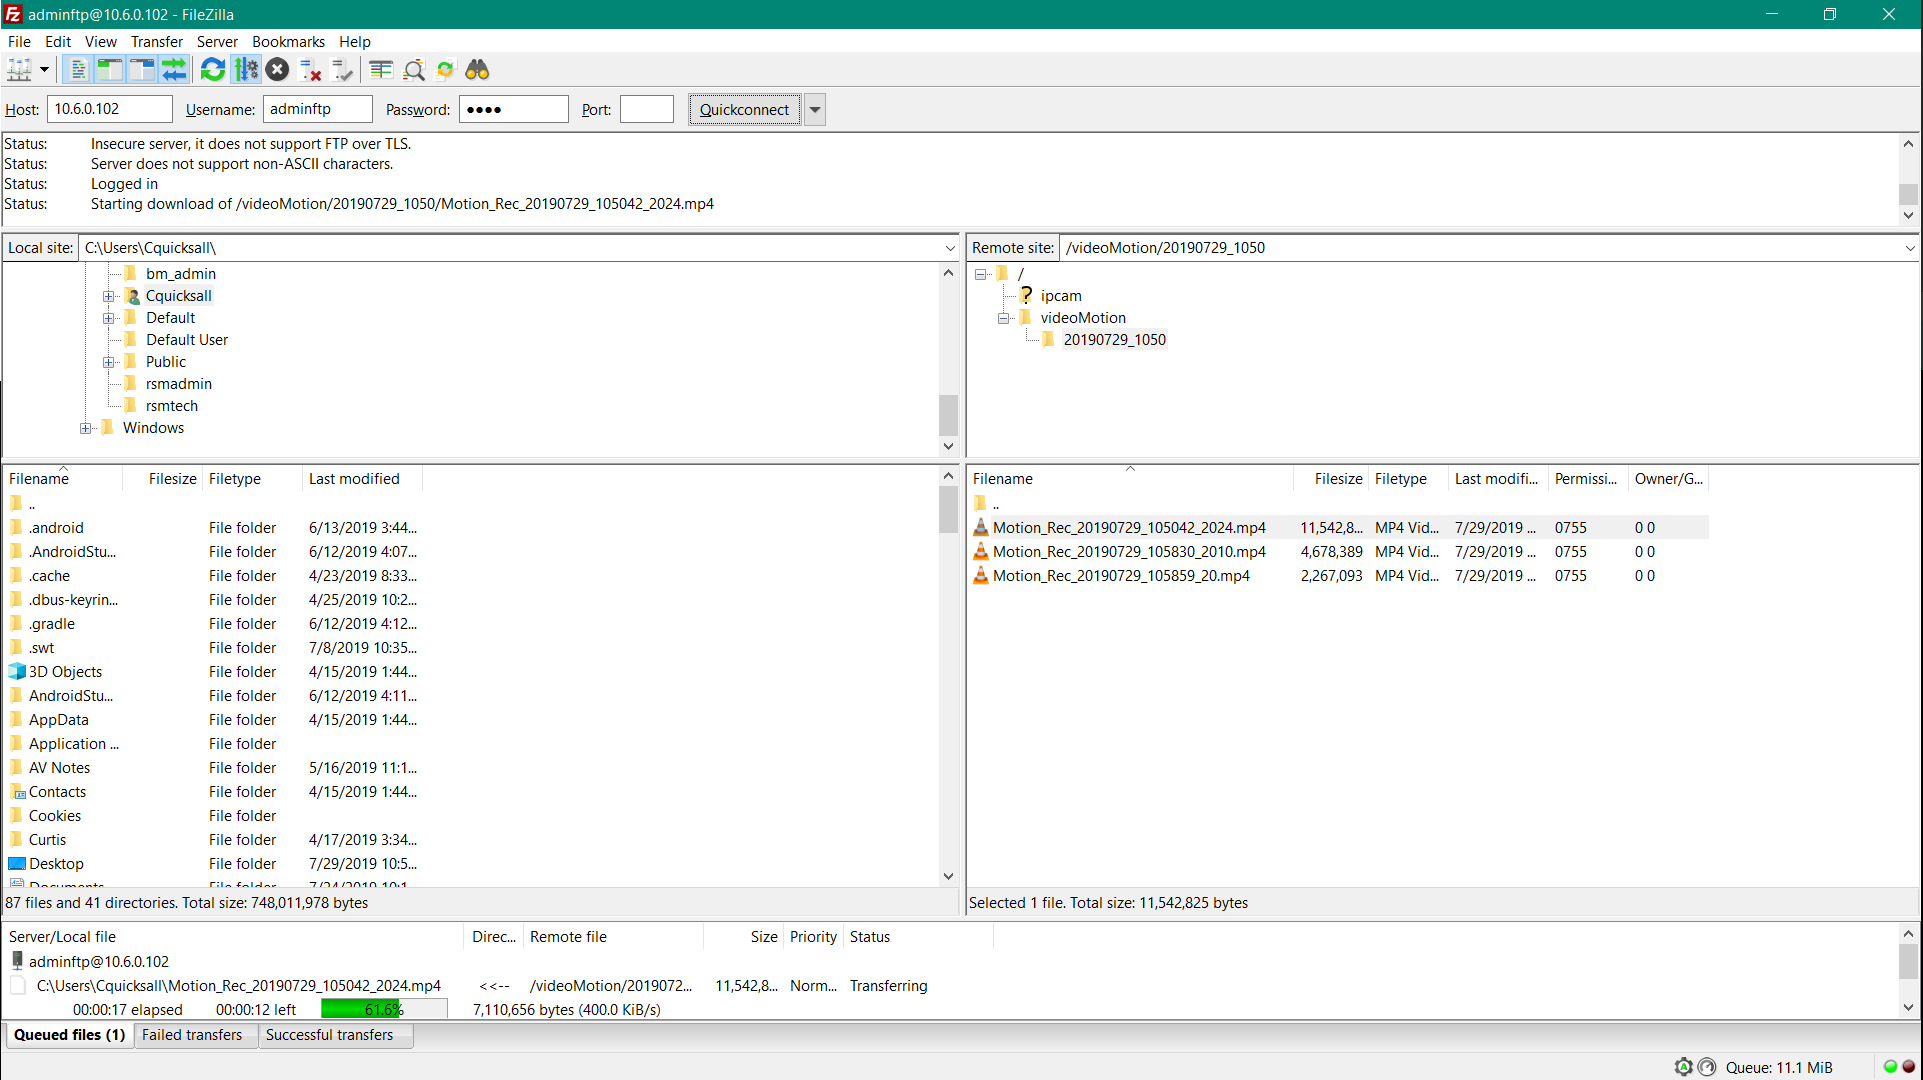Click the transfer progress bar
Screen dimensions: 1923x1080
coord(384,1010)
